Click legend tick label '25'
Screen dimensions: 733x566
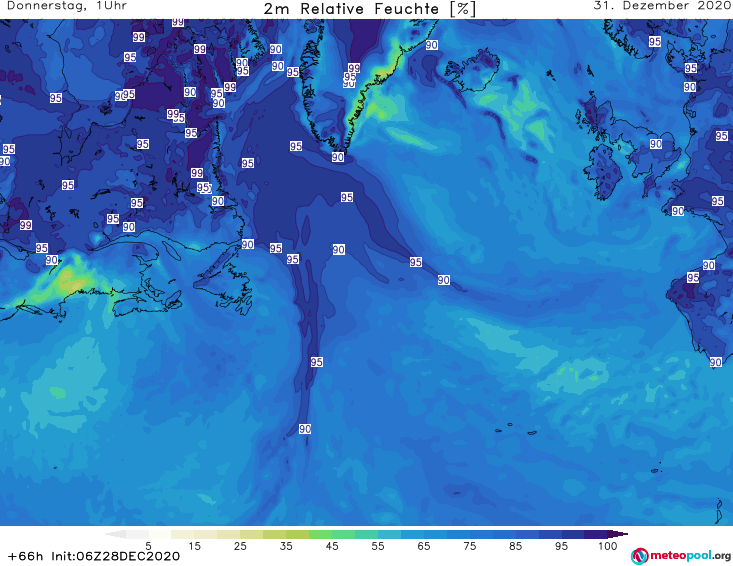coord(240,546)
